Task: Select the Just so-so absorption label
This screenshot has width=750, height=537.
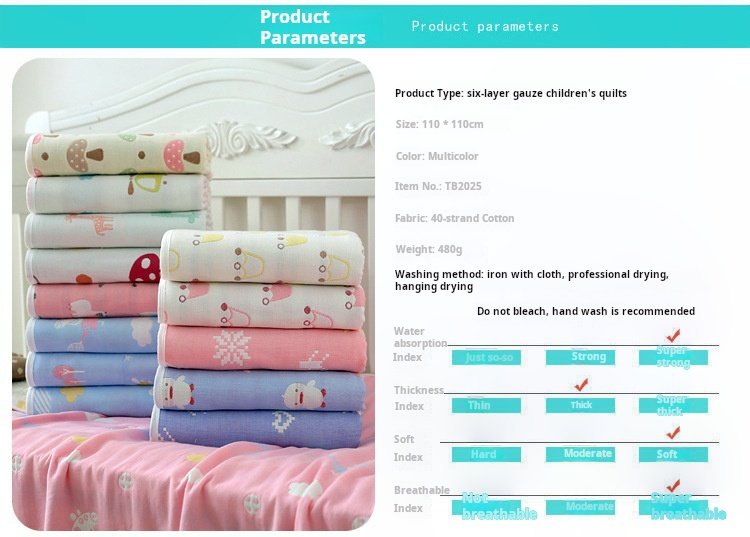Action: click(x=486, y=357)
